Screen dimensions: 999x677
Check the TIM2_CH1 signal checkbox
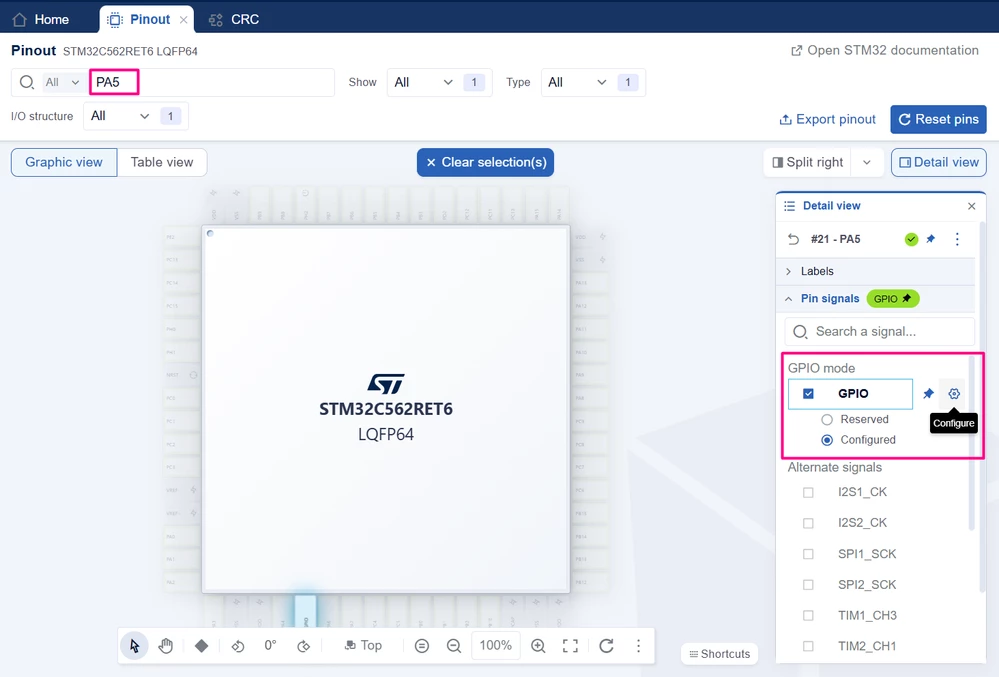(809, 646)
